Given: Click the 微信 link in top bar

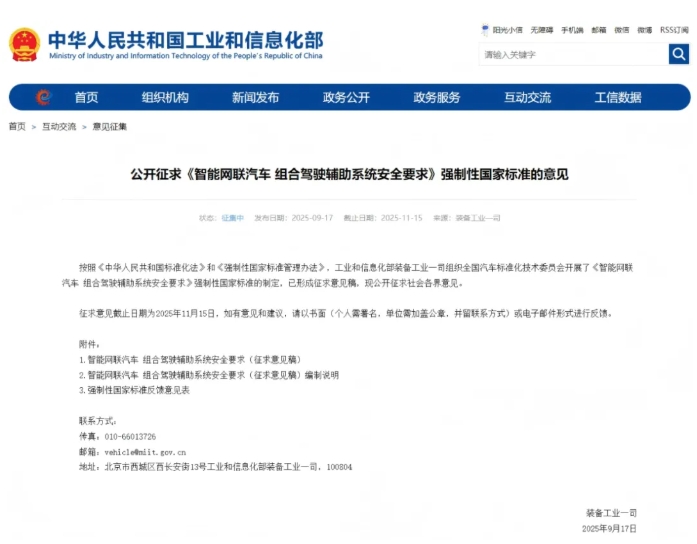Looking at the screenshot, I should point(622,30).
